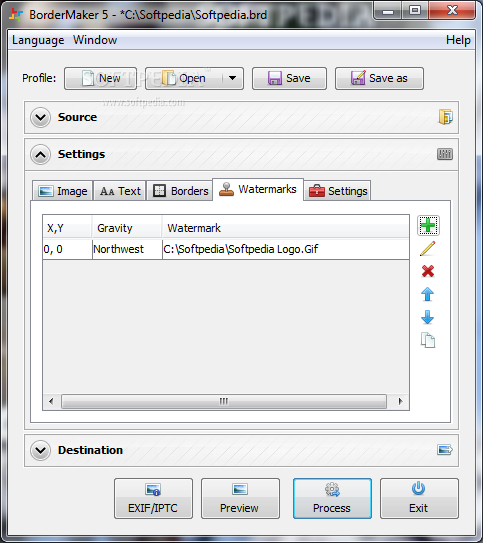Open the dropdown arrow beside Open
Screen dimensions: 483x543
pos(232,78)
